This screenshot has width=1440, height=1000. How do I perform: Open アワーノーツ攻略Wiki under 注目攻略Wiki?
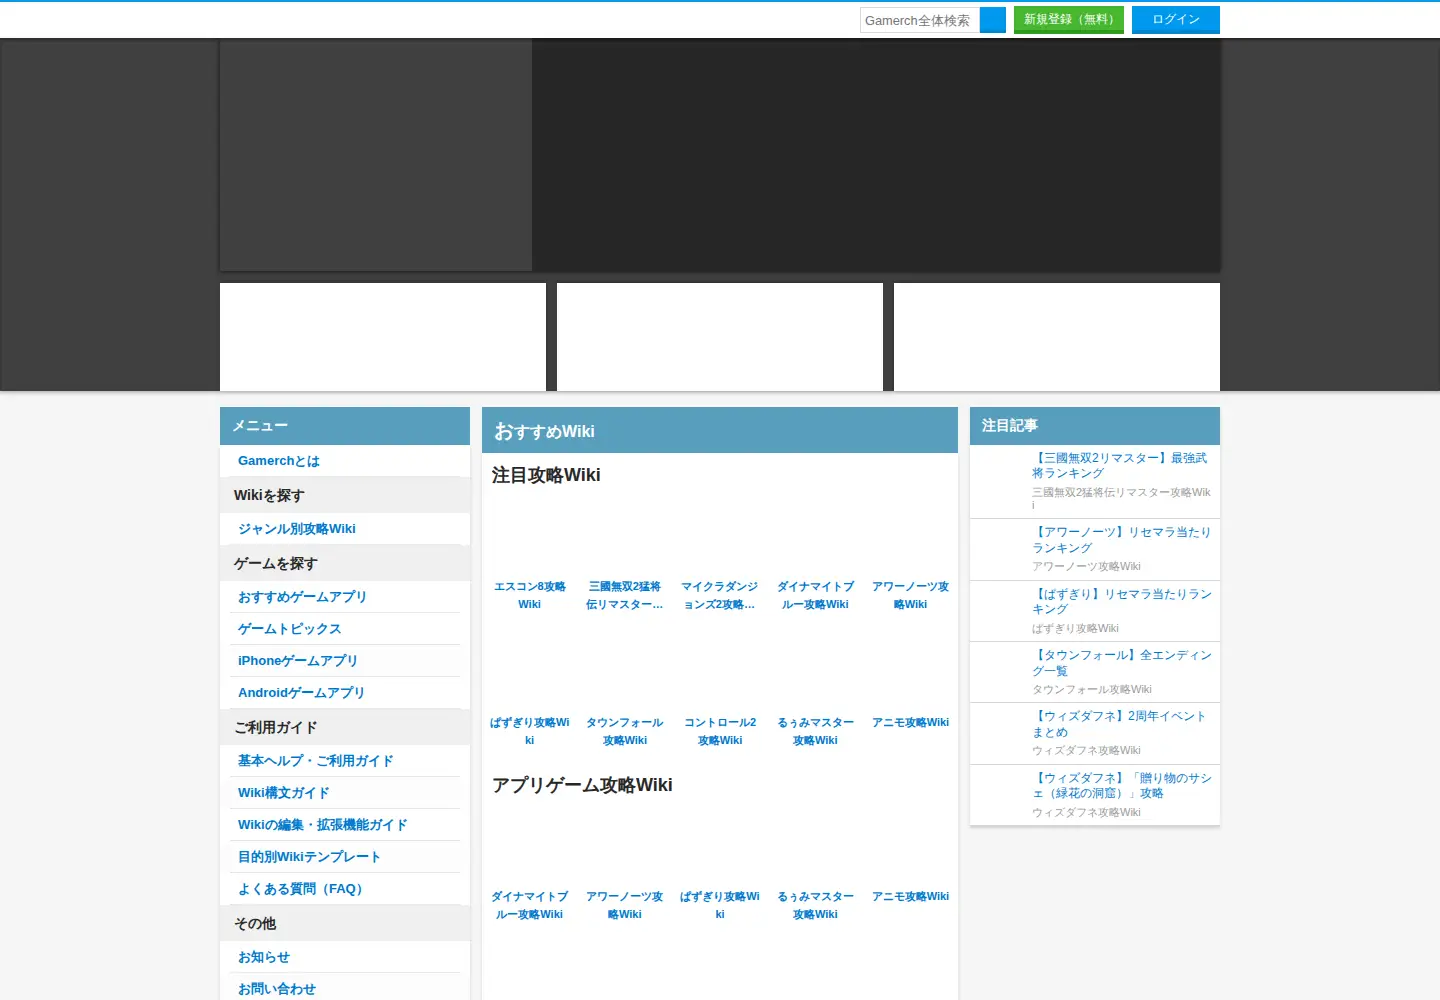(x=910, y=595)
